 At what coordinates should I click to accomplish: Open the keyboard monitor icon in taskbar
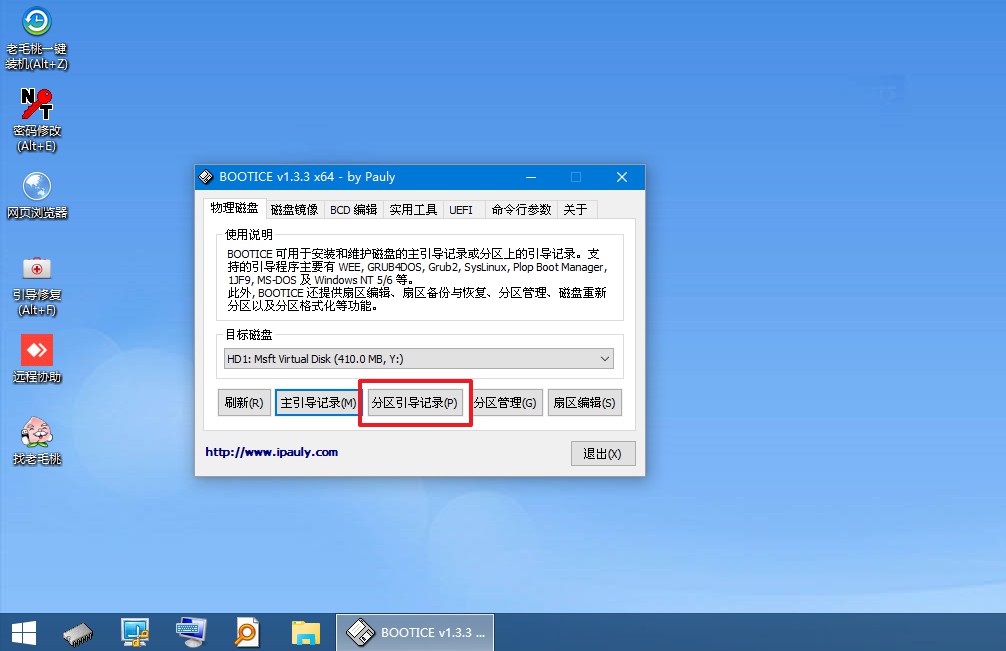[x=191, y=632]
